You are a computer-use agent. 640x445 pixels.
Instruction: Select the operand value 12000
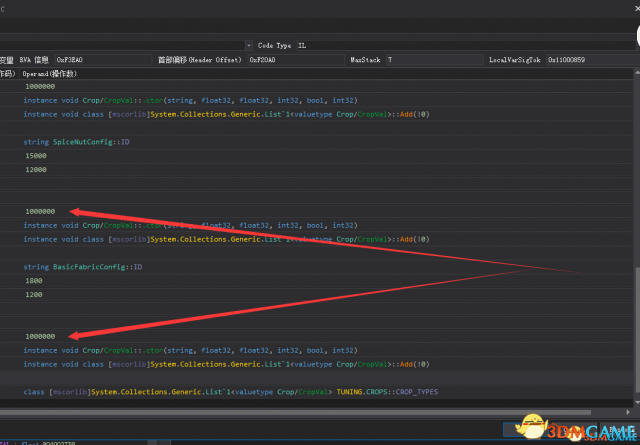click(36, 169)
